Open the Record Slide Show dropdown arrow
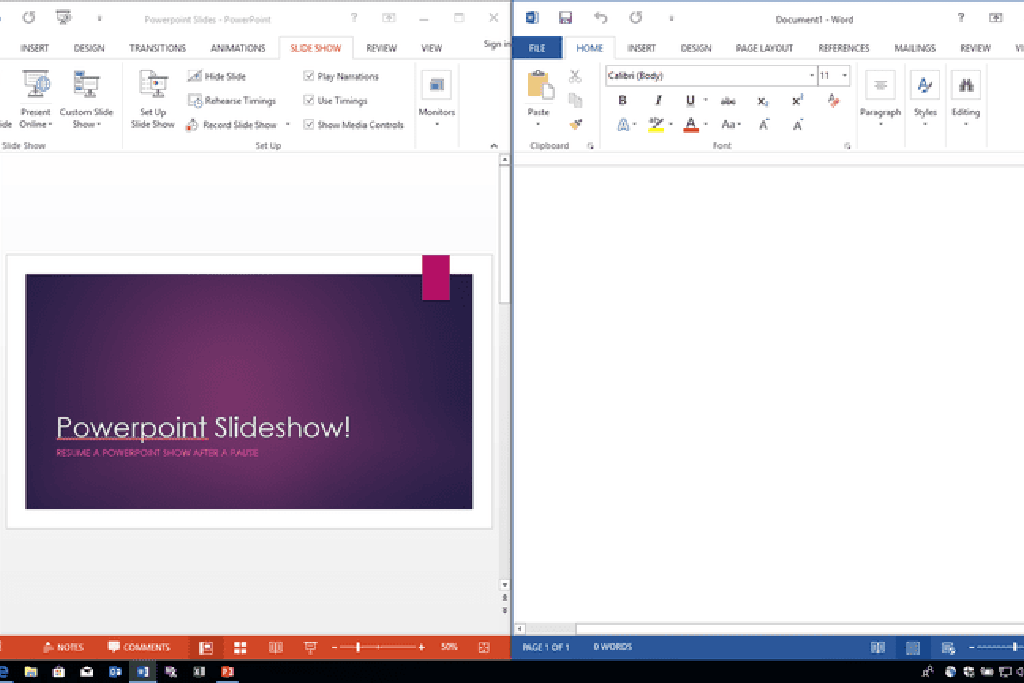 pyautogui.click(x=286, y=124)
